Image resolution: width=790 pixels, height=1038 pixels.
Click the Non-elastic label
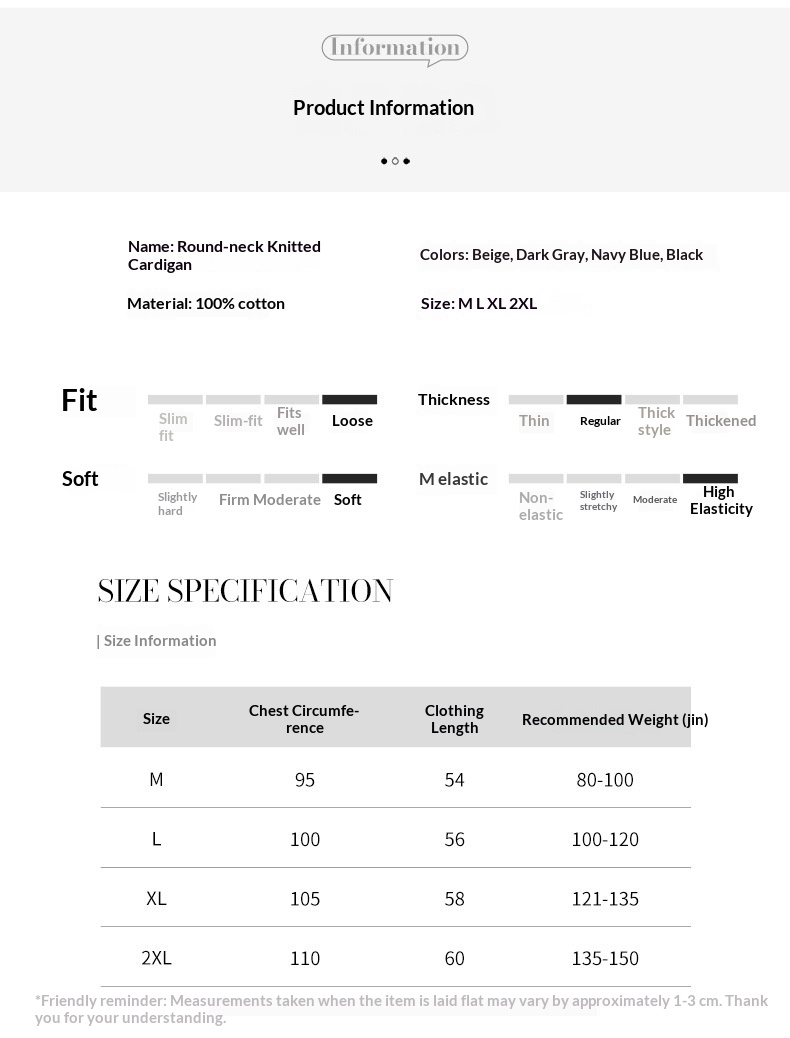pos(541,506)
